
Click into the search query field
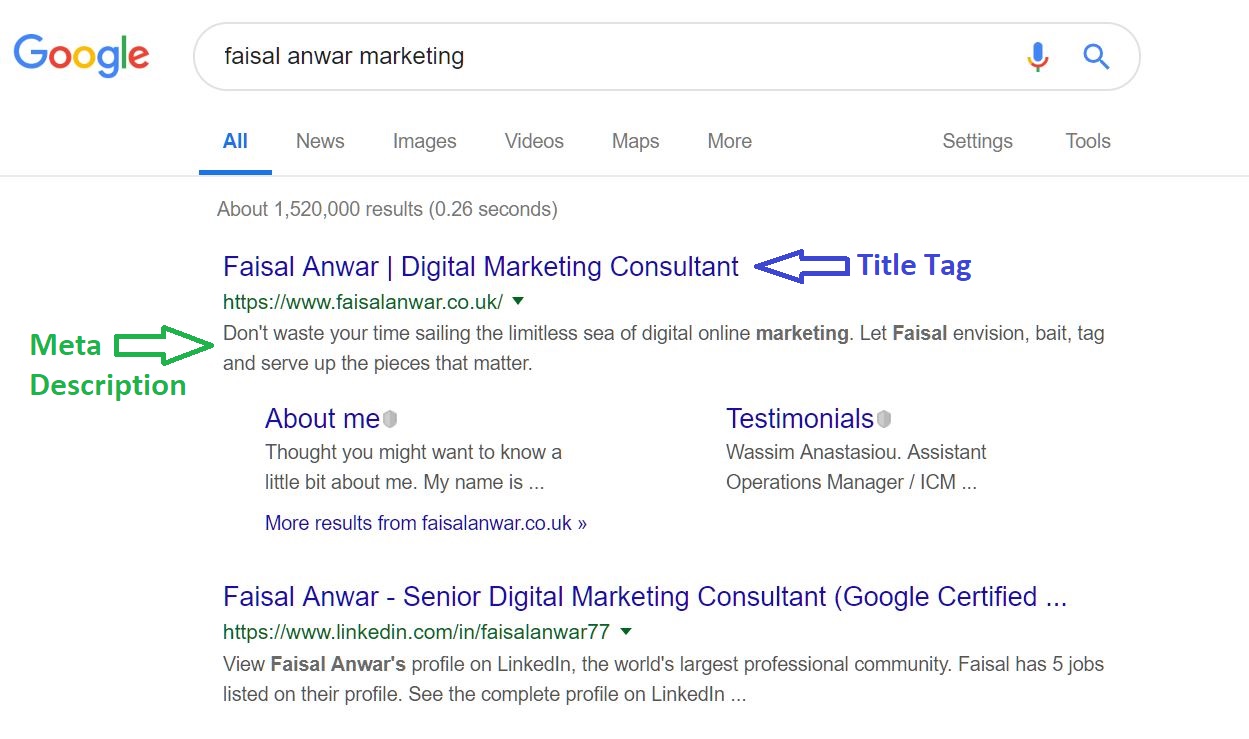pos(610,56)
